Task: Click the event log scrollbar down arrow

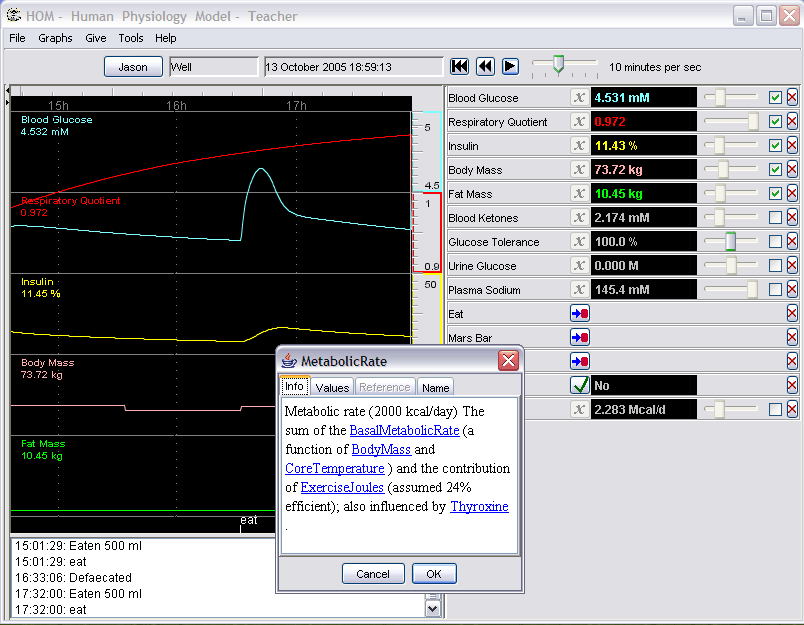Action: tap(433, 607)
